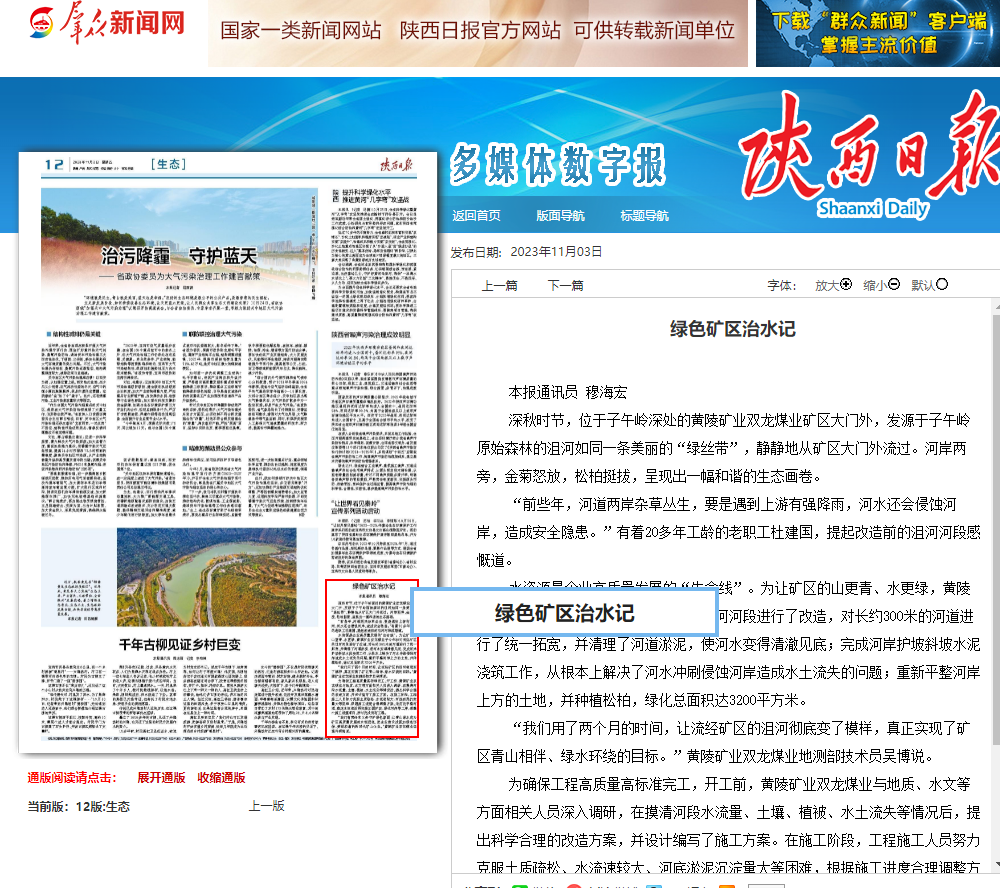Viewport: 1000px width, 888px height.
Task: Click the top banner 国家一类新闻网站 advertisement
Action: pos(477,32)
